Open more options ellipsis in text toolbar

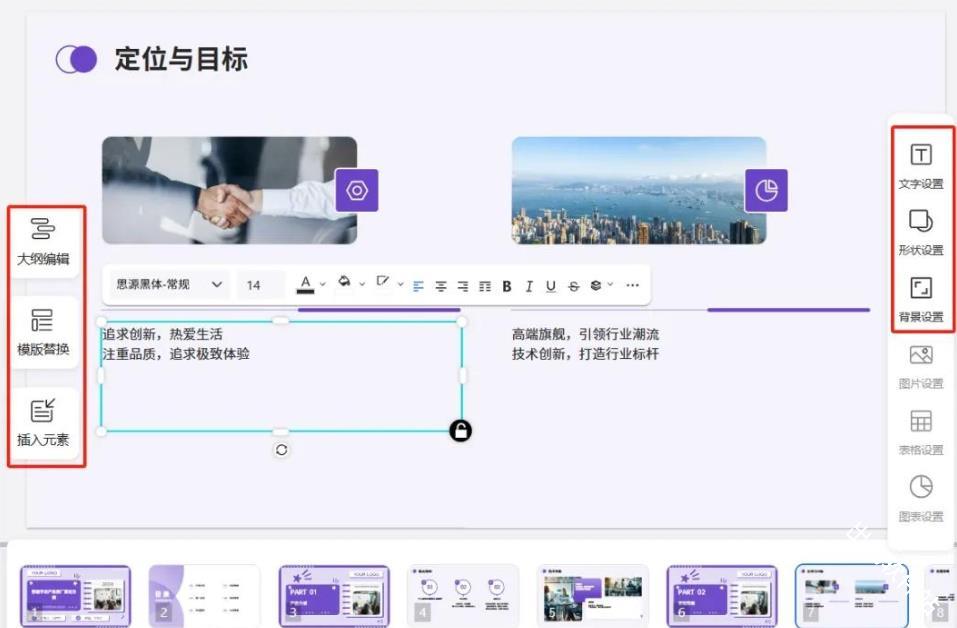632,286
